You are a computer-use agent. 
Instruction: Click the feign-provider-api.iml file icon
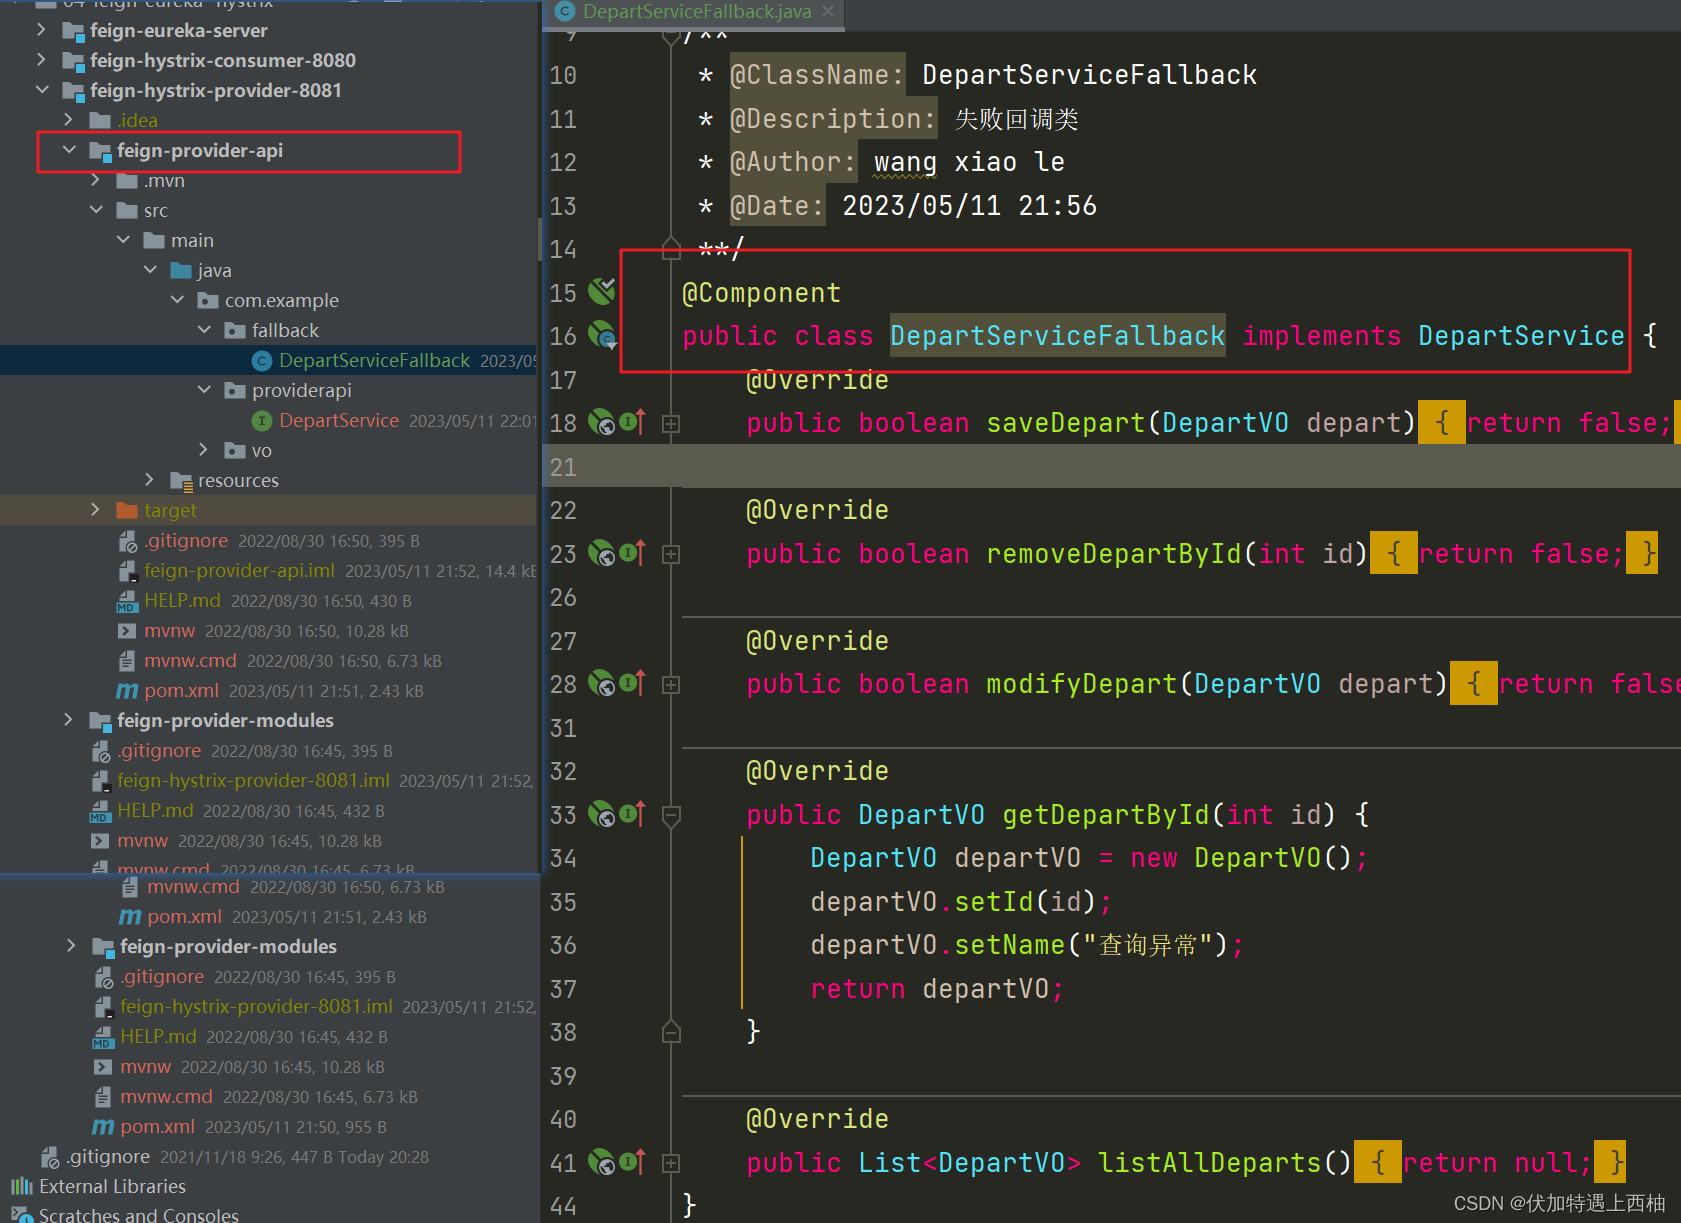point(127,571)
